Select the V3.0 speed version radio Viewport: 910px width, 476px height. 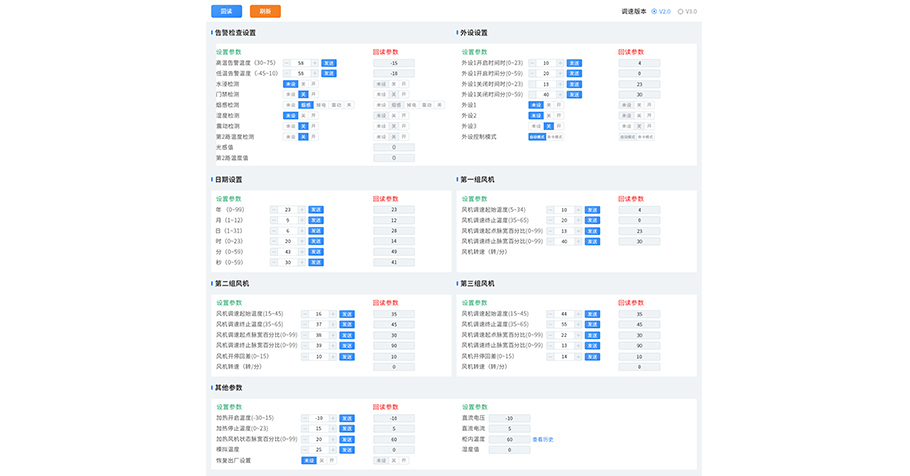(681, 11)
